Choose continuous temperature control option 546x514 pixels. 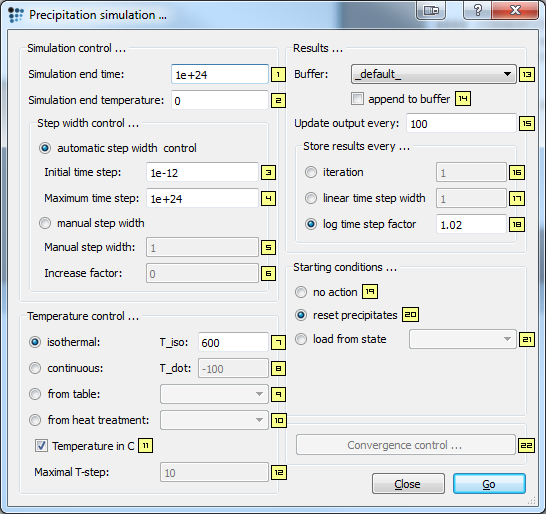(35, 368)
